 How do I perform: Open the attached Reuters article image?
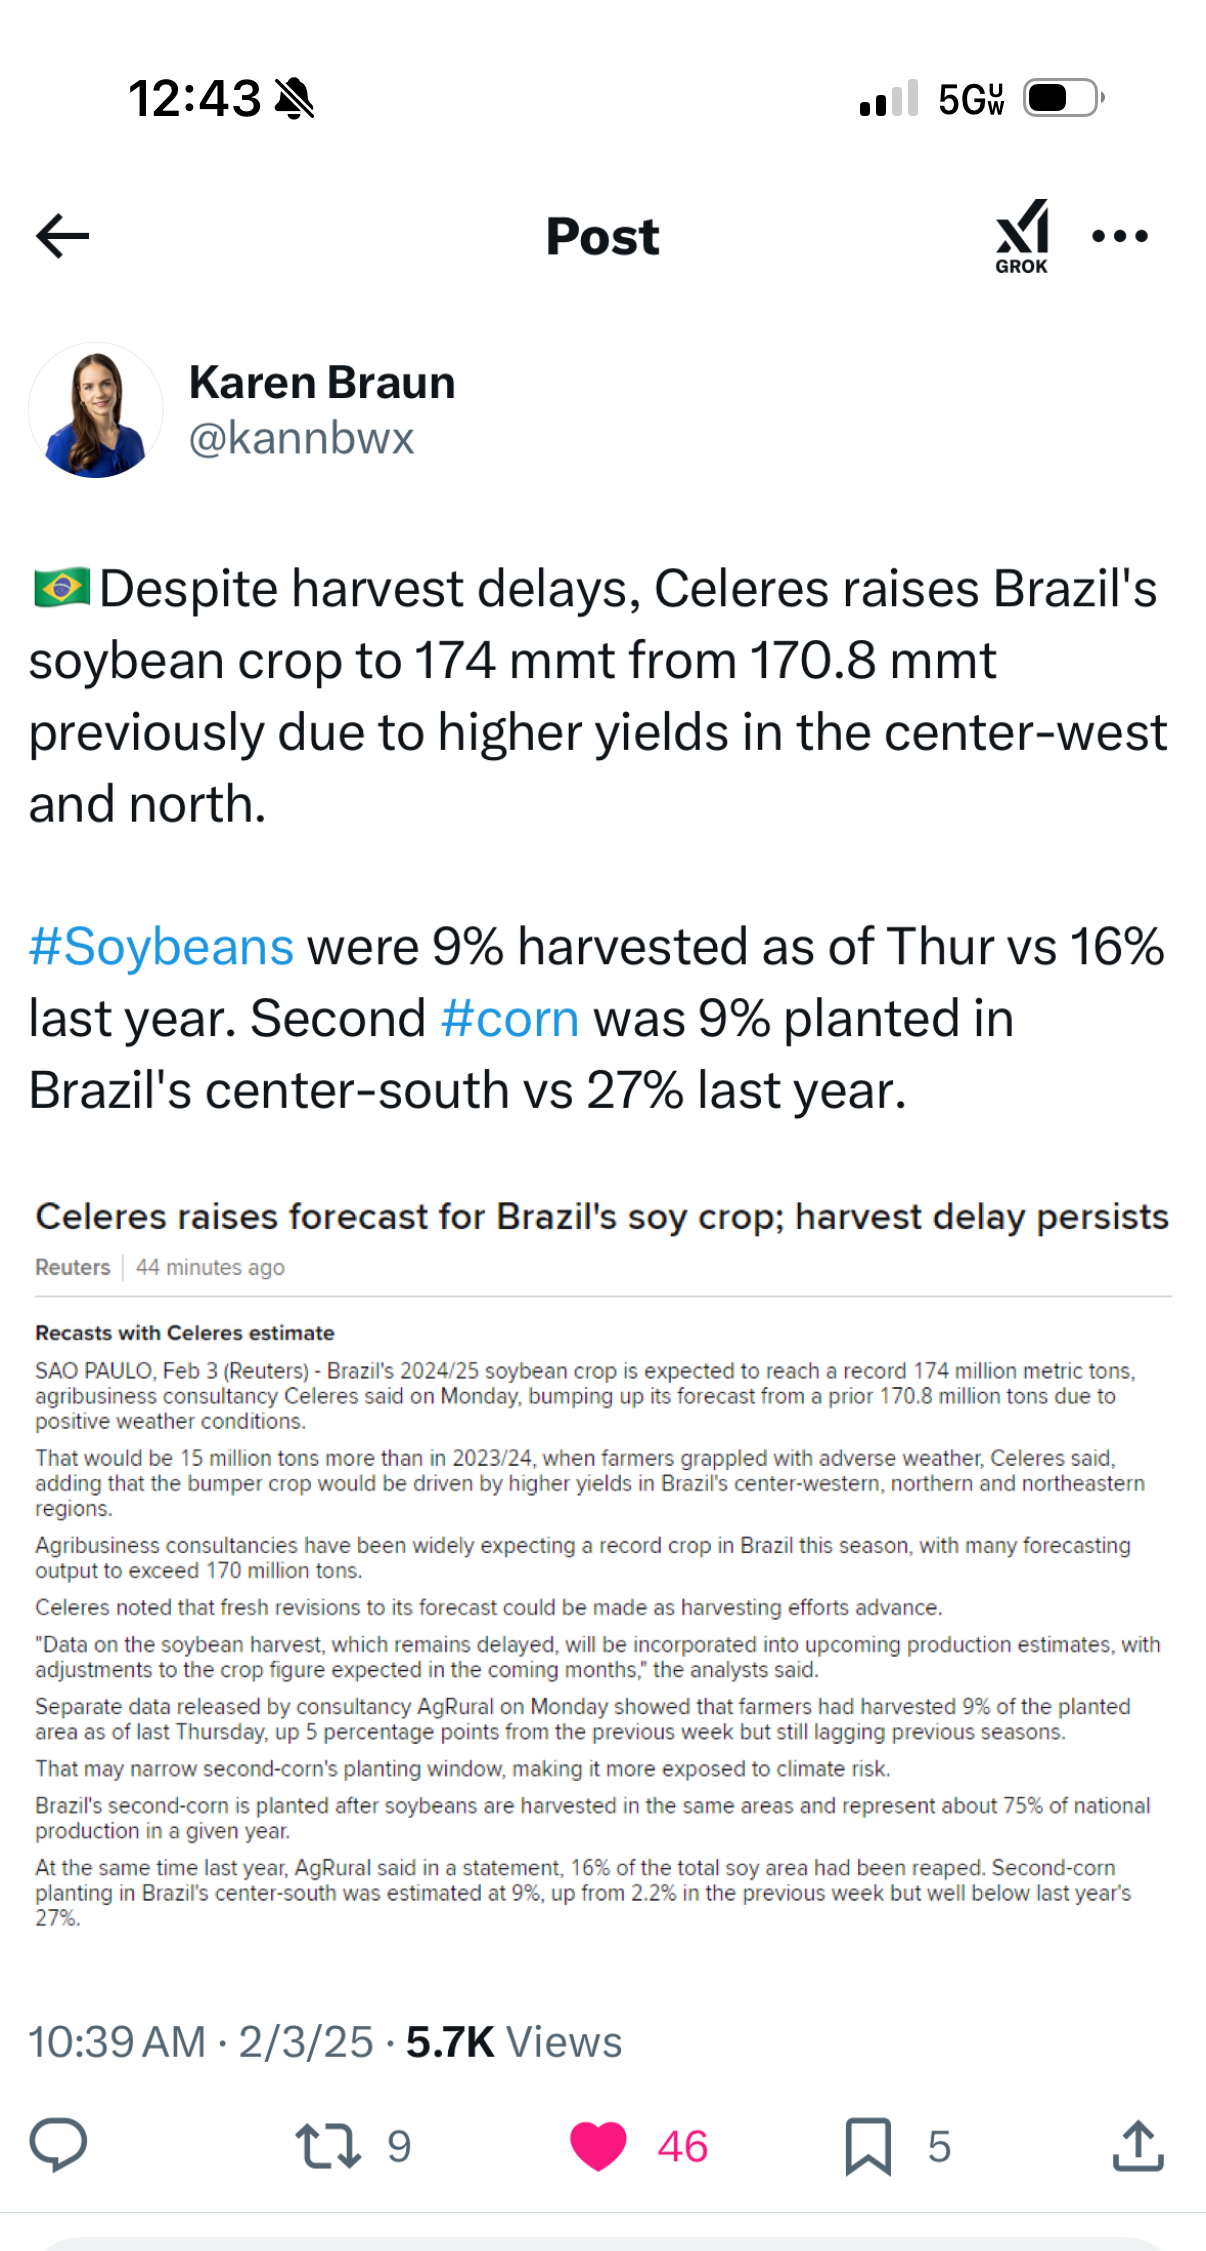602,1560
